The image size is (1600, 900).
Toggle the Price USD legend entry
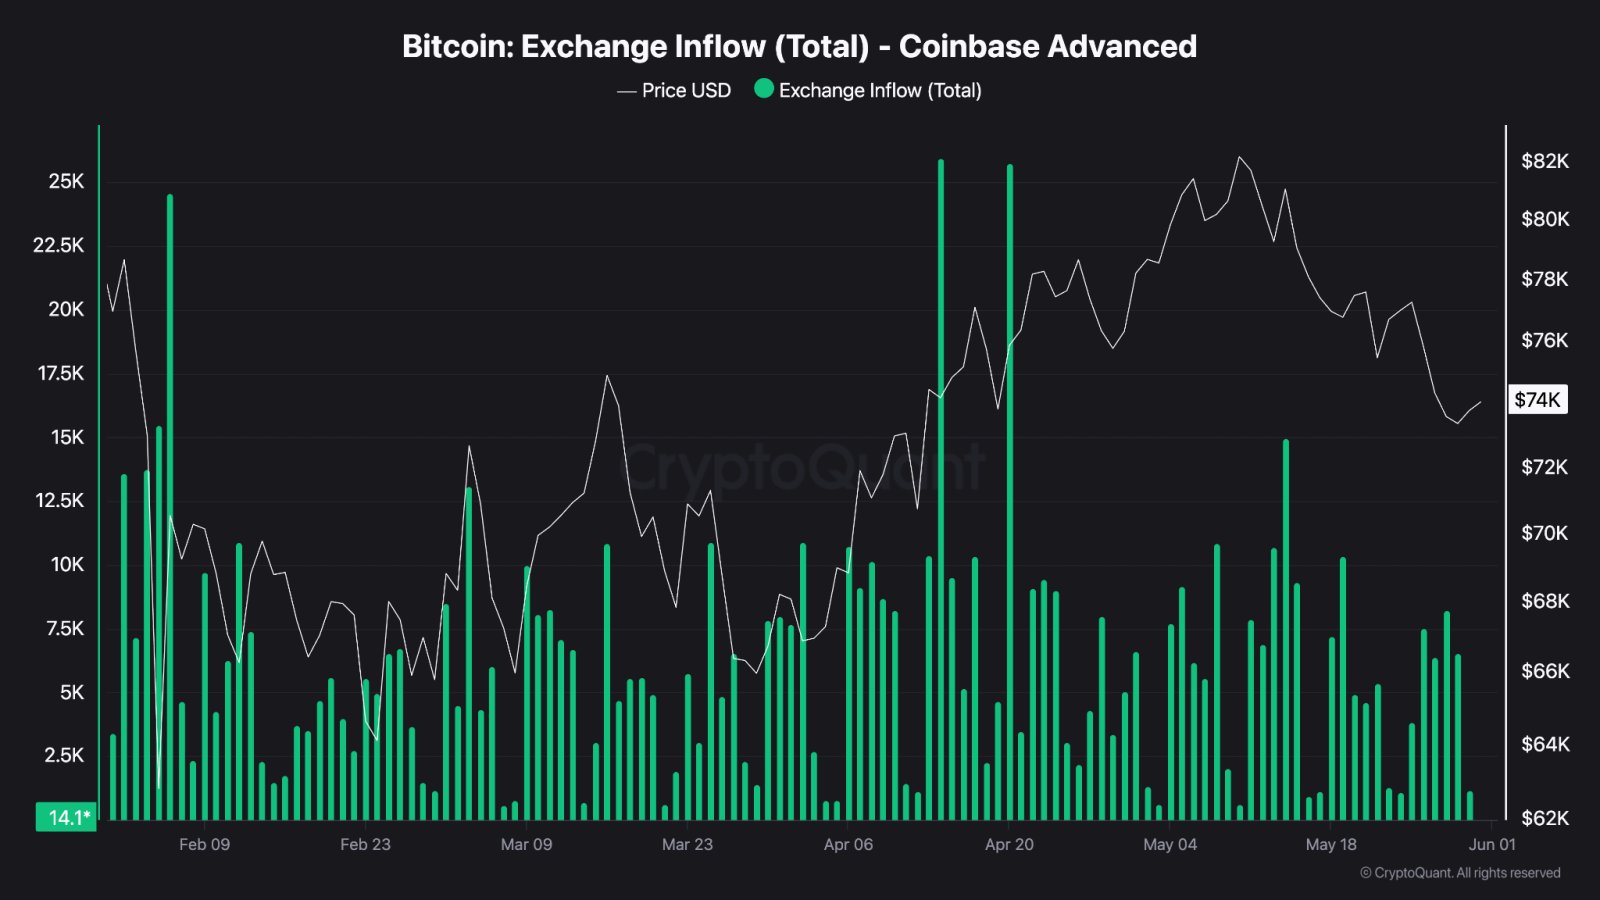click(674, 90)
